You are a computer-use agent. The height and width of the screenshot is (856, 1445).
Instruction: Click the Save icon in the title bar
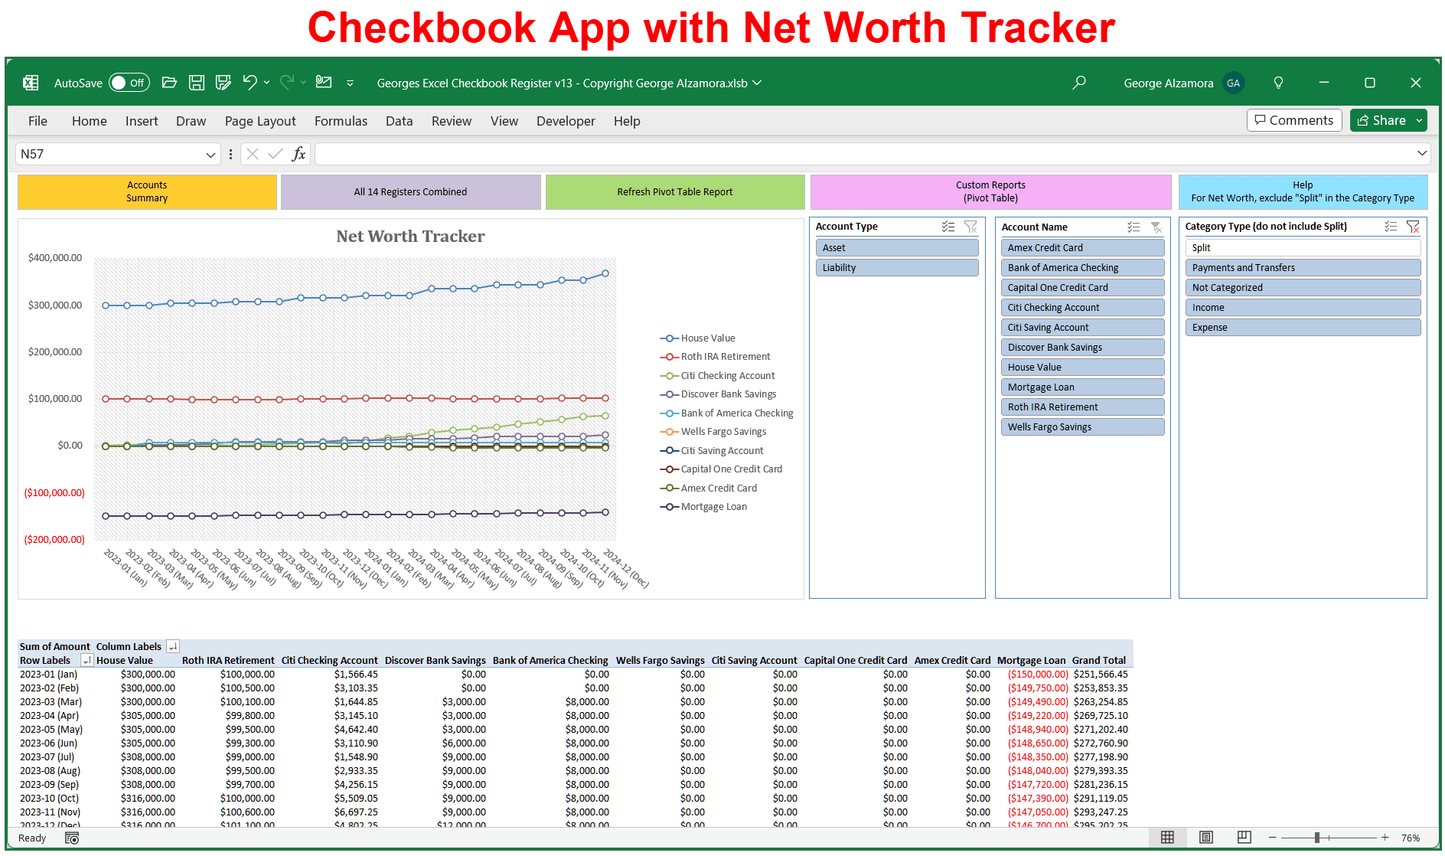[x=197, y=83]
